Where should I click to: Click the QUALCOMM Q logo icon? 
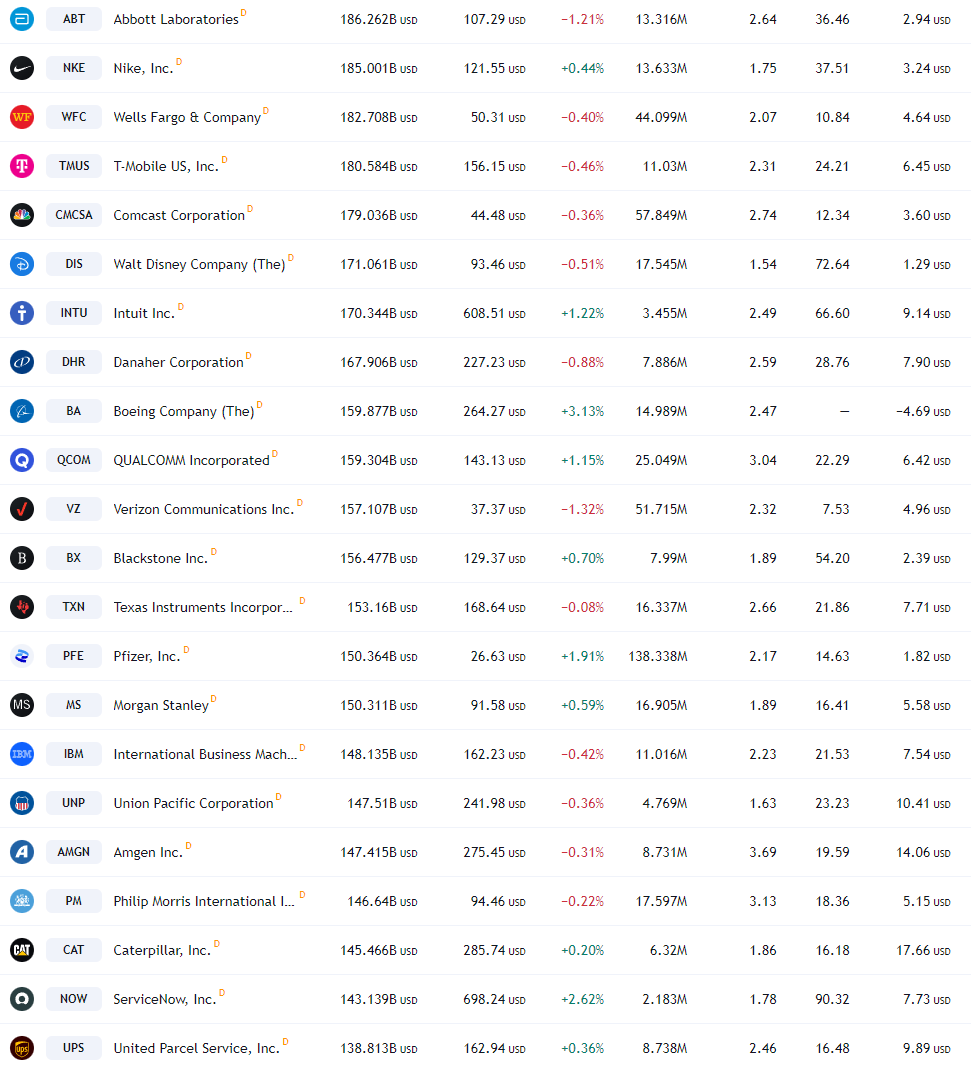coord(22,460)
